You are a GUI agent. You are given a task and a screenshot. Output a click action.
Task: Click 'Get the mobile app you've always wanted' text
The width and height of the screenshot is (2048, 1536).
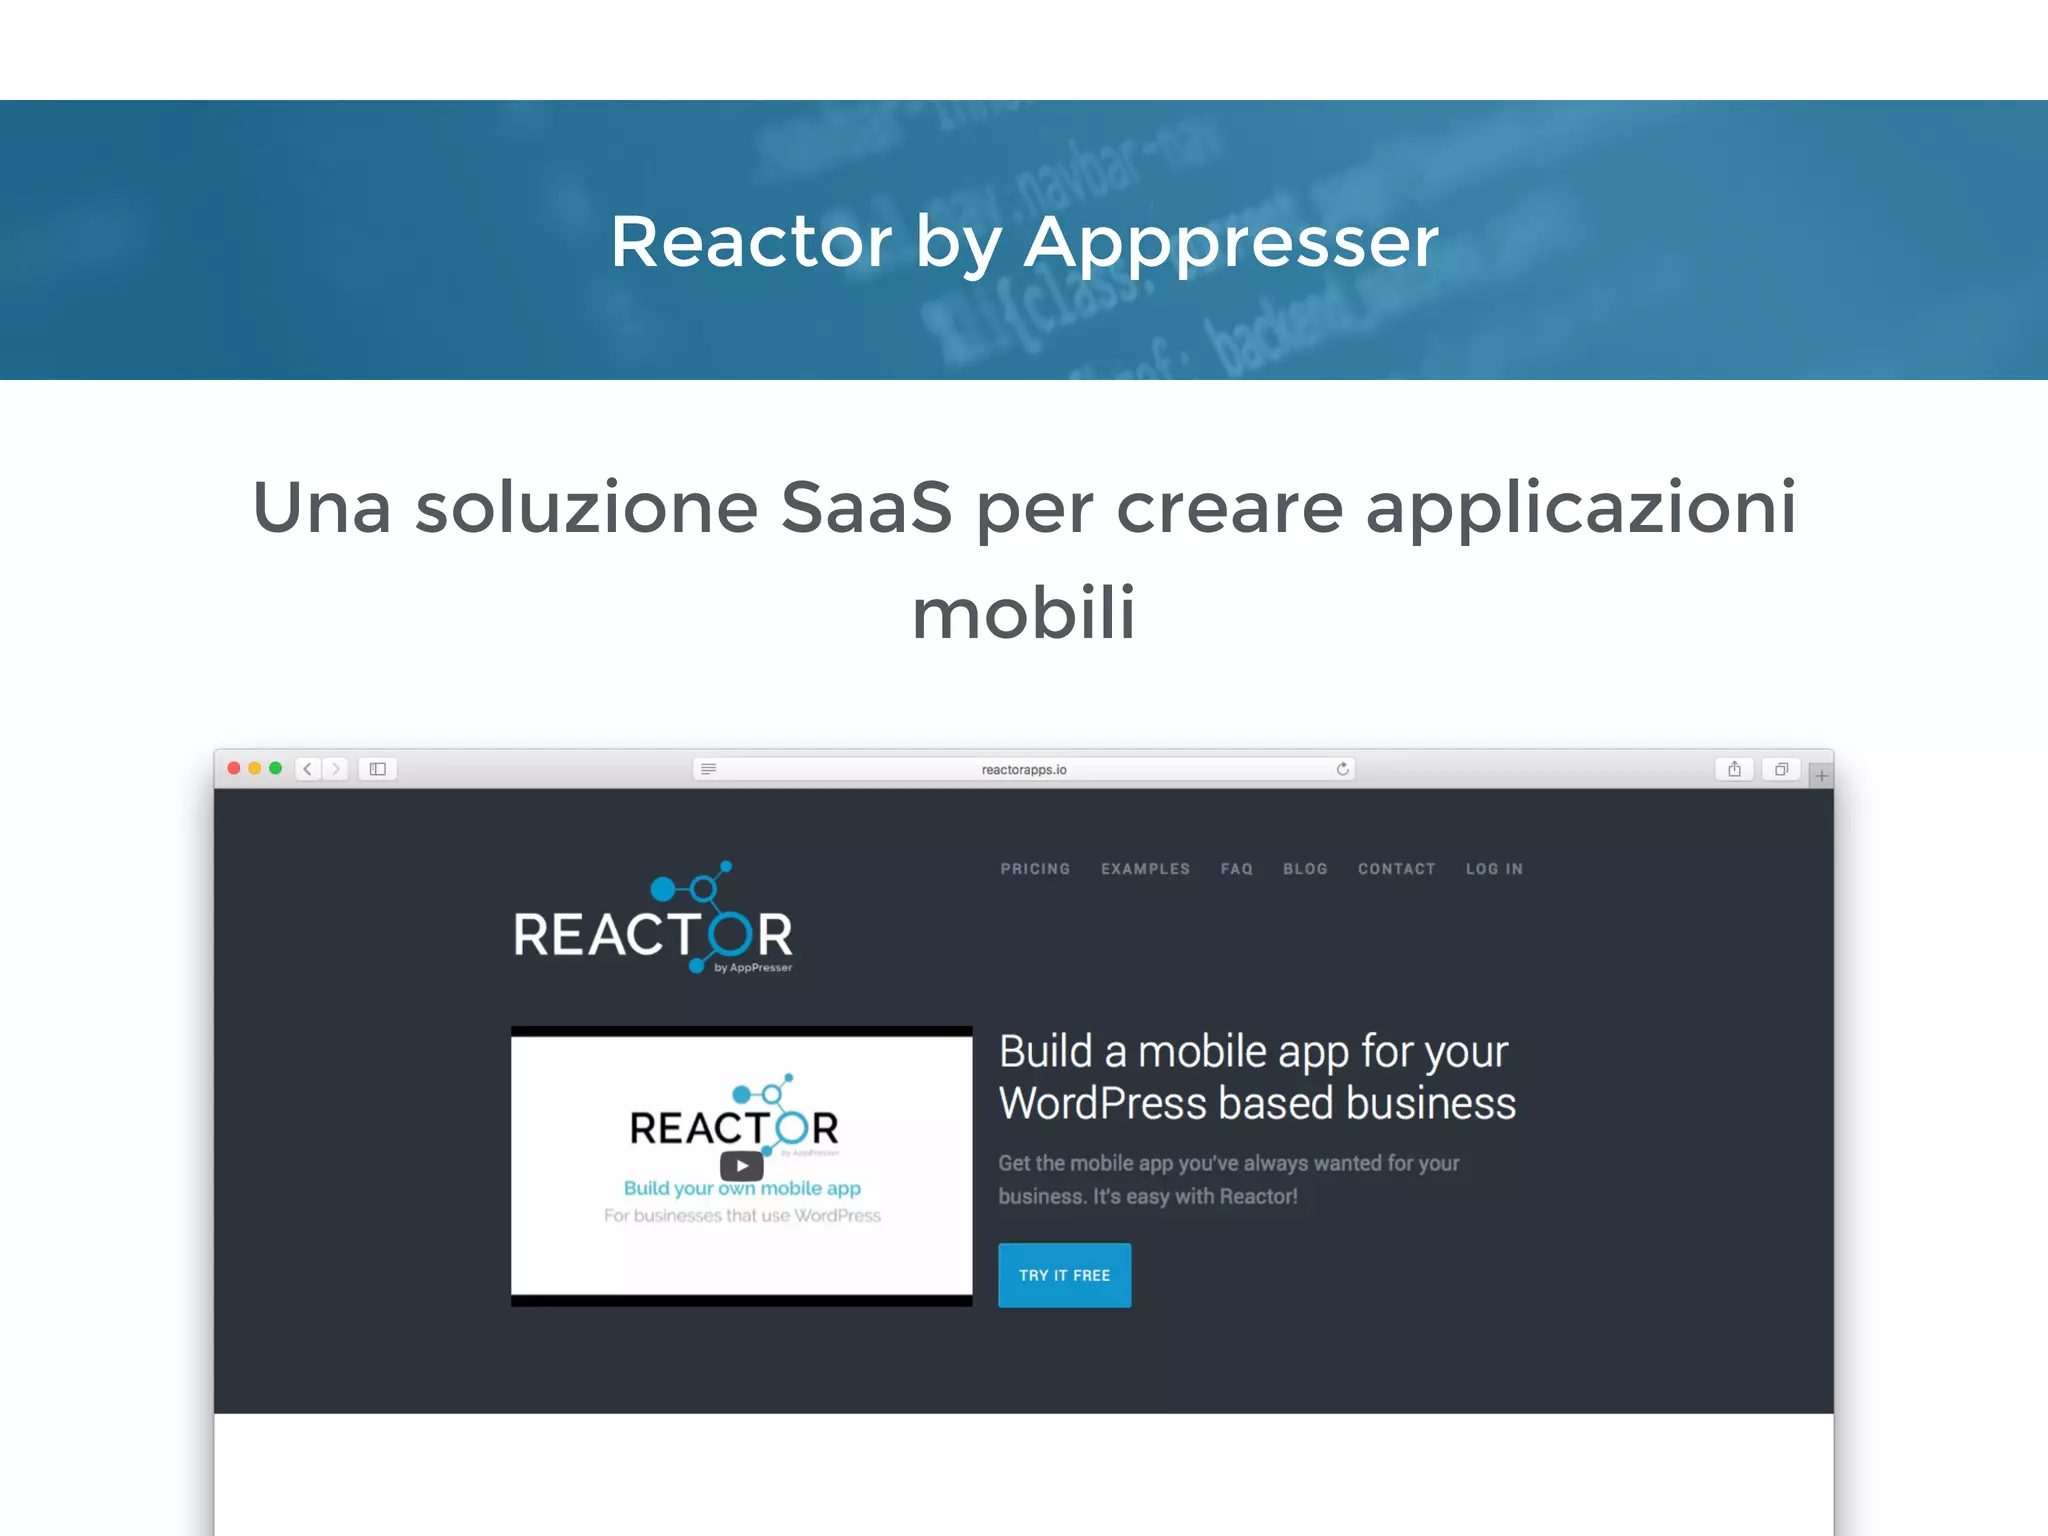[x=1229, y=1179]
